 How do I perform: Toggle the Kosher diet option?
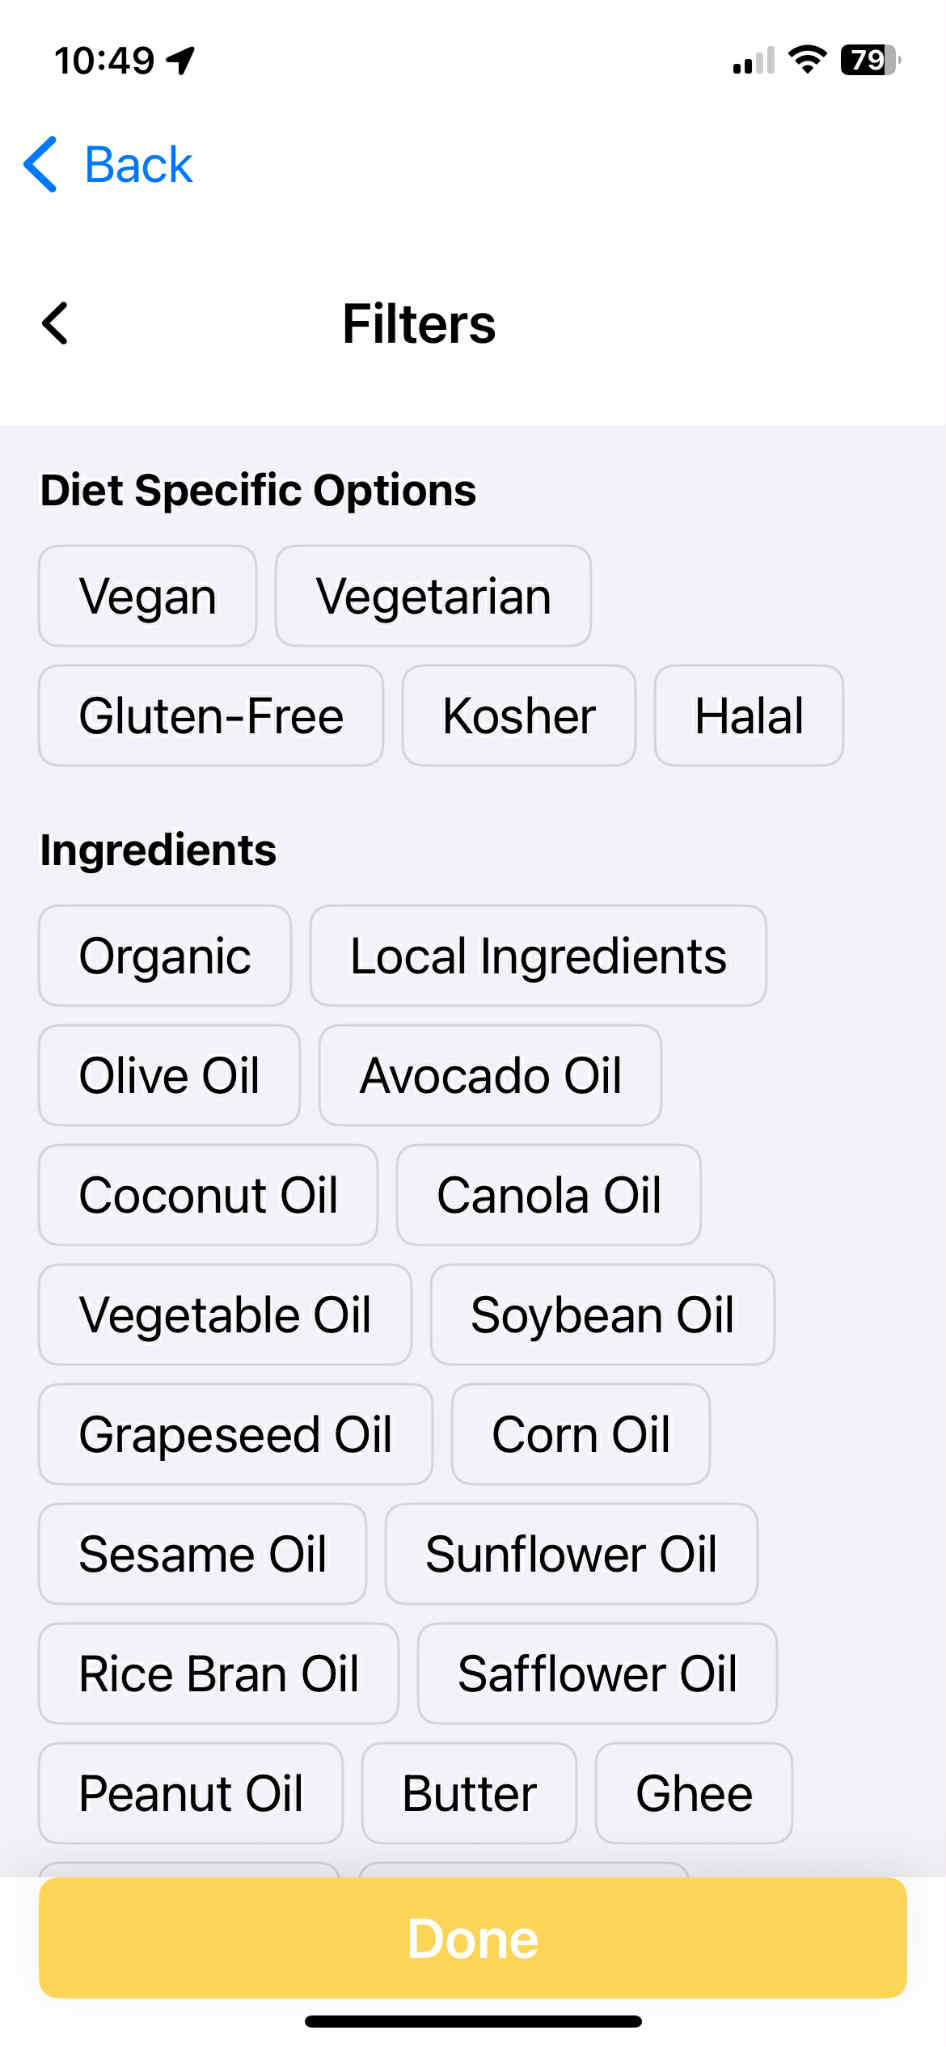click(x=519, y=716)
